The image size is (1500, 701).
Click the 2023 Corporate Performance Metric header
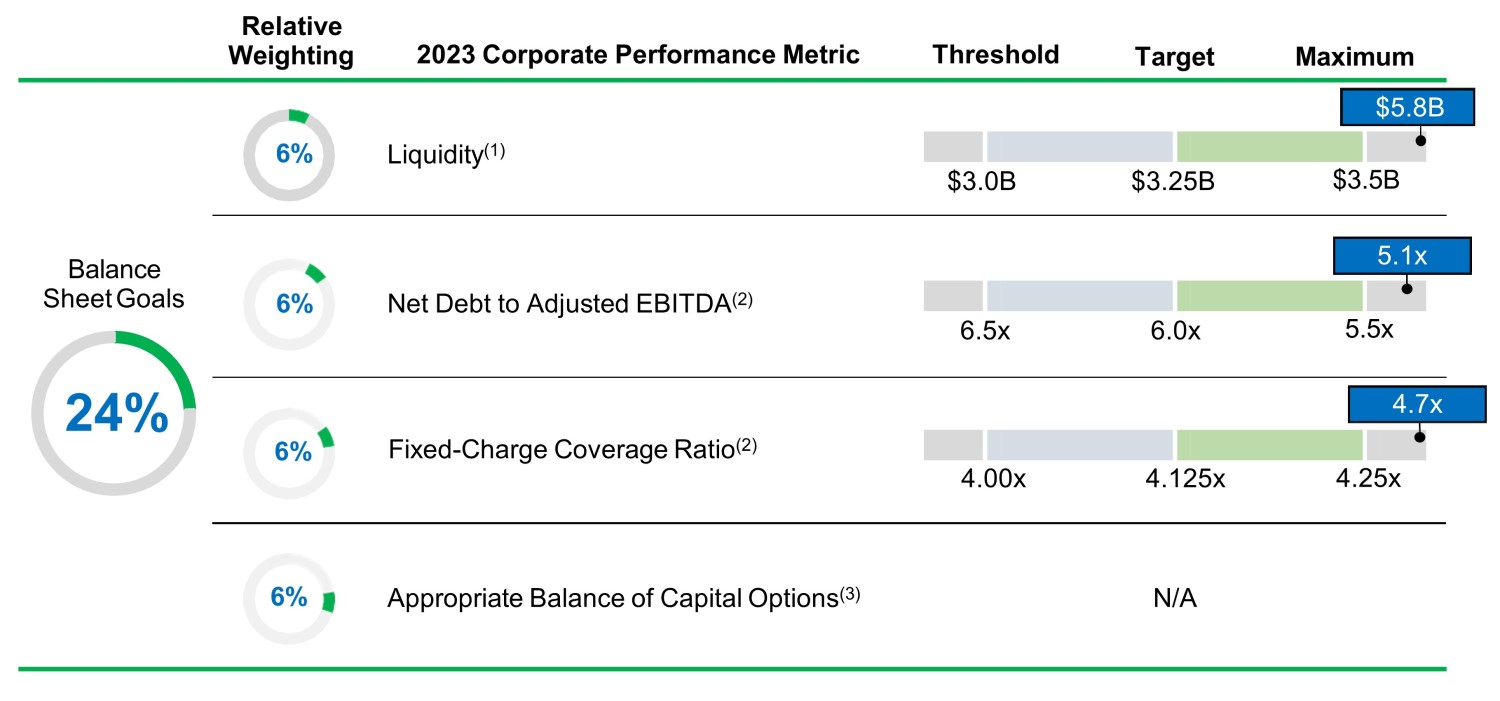tap(638, 54)
